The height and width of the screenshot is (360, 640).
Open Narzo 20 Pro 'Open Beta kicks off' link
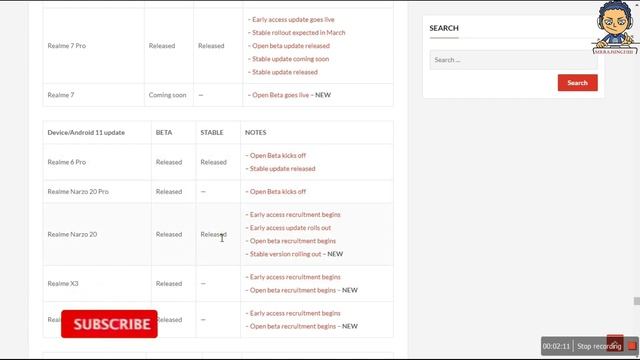click(278, 191)
